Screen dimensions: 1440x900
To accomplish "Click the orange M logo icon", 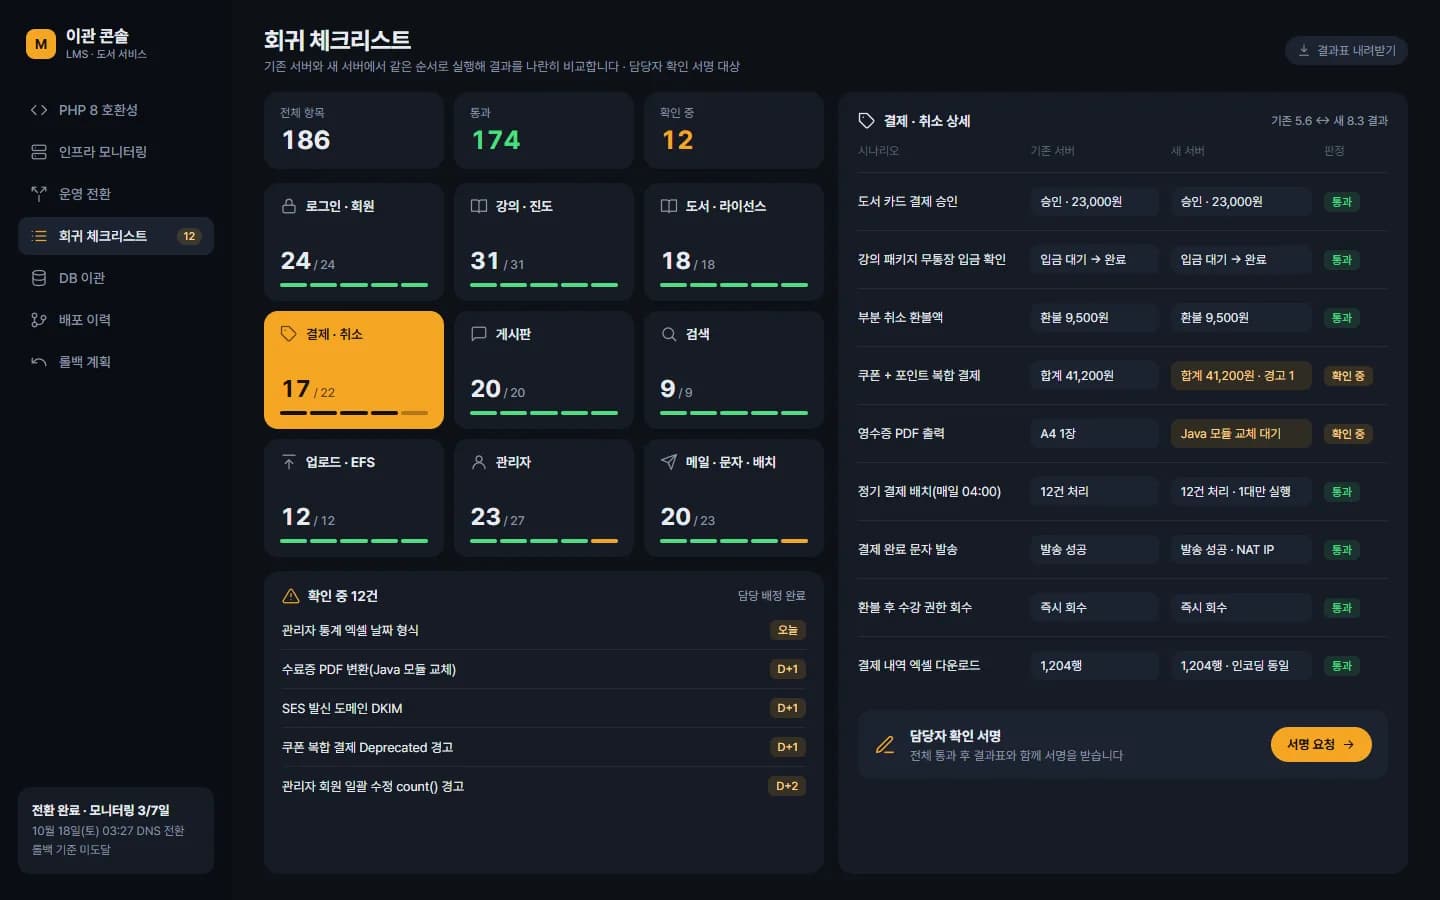I will [41, 44].
